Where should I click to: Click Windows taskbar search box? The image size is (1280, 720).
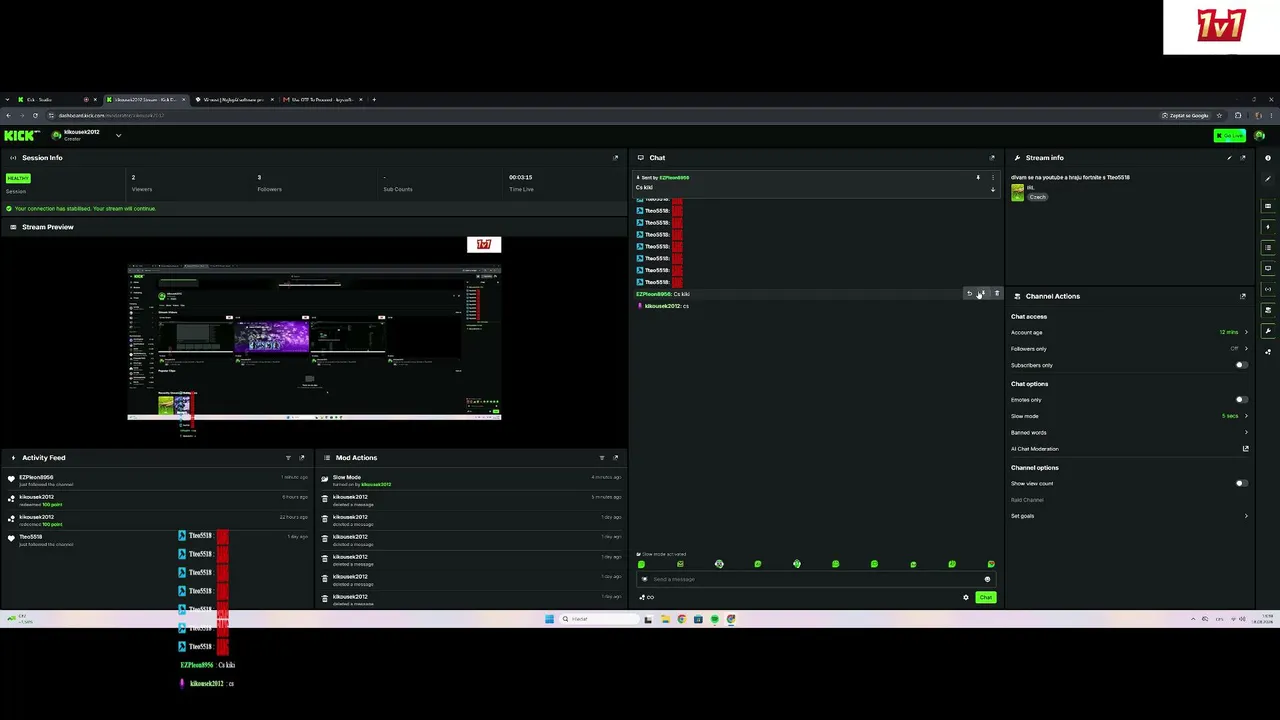(598, 619)
